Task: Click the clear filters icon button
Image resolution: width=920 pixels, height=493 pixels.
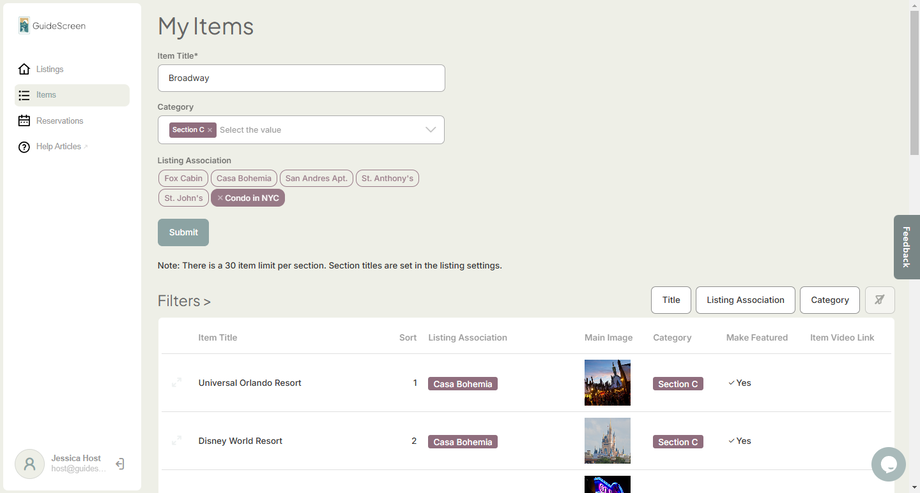Action: pyautogui.click(x=879, y=300)
